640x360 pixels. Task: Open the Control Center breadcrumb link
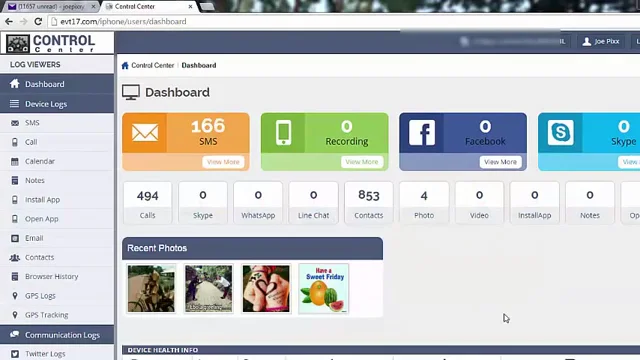tap(153, 65)
